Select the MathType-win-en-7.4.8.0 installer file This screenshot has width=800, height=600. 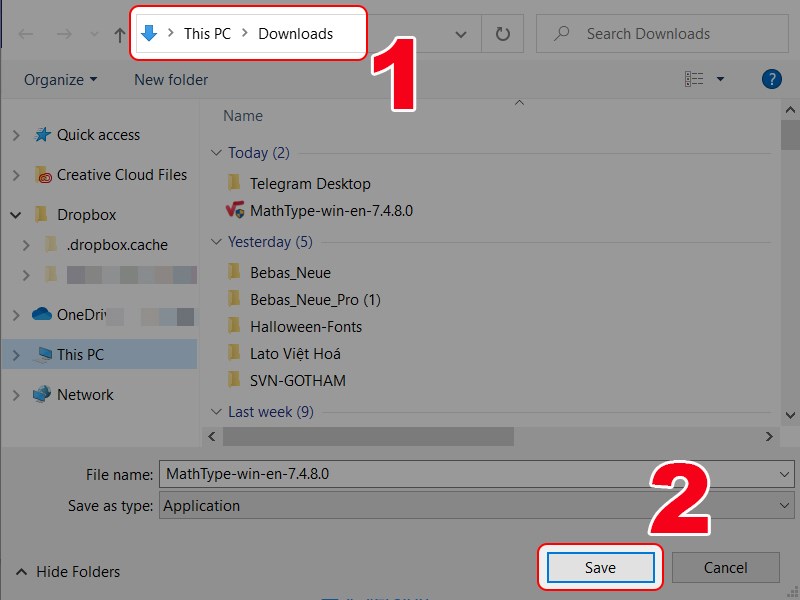click(312, 211)
